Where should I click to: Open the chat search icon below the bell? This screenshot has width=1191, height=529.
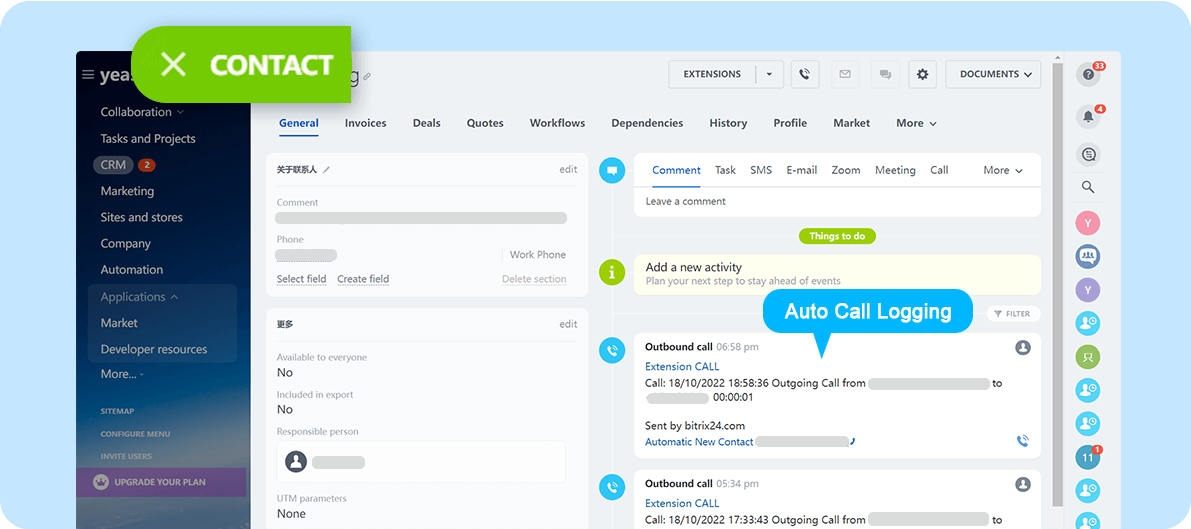1088,155
